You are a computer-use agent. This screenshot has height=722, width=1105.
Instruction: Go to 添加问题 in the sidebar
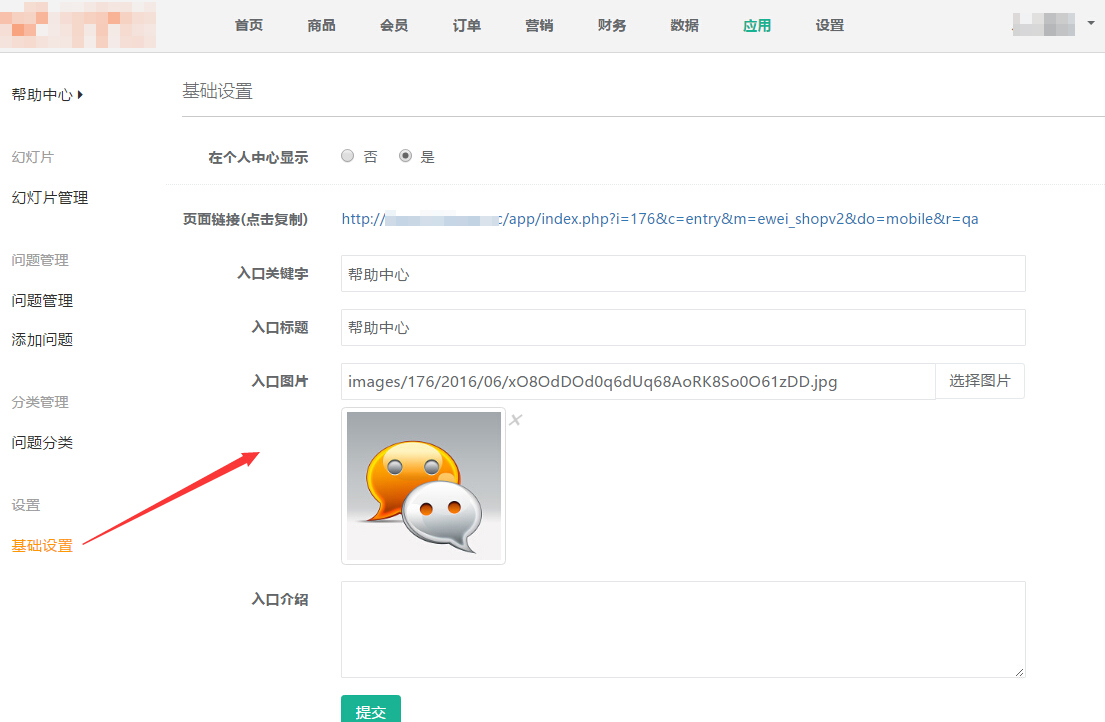(42, 340)
